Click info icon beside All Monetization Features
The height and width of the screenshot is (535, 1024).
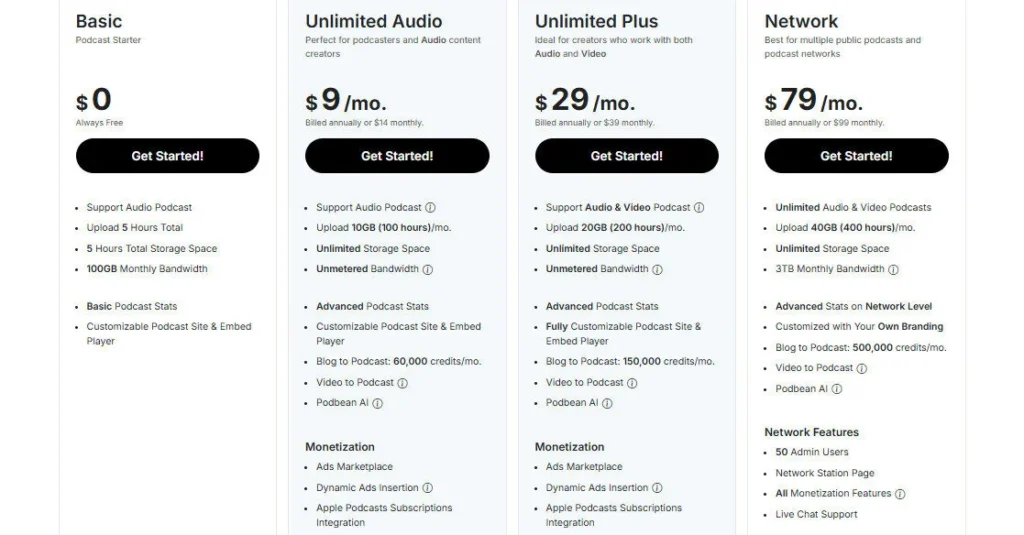tap(900, 494)
